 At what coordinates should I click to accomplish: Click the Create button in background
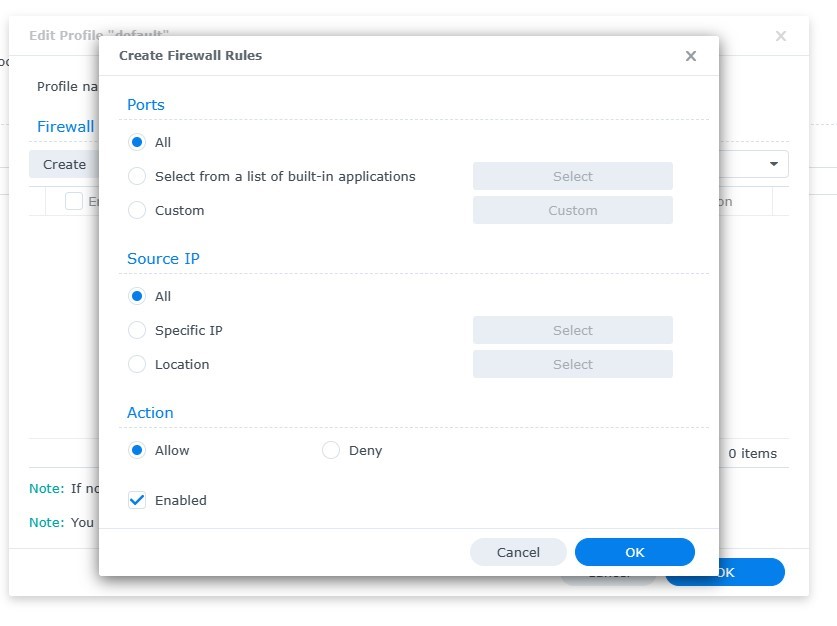pos(64,164)
